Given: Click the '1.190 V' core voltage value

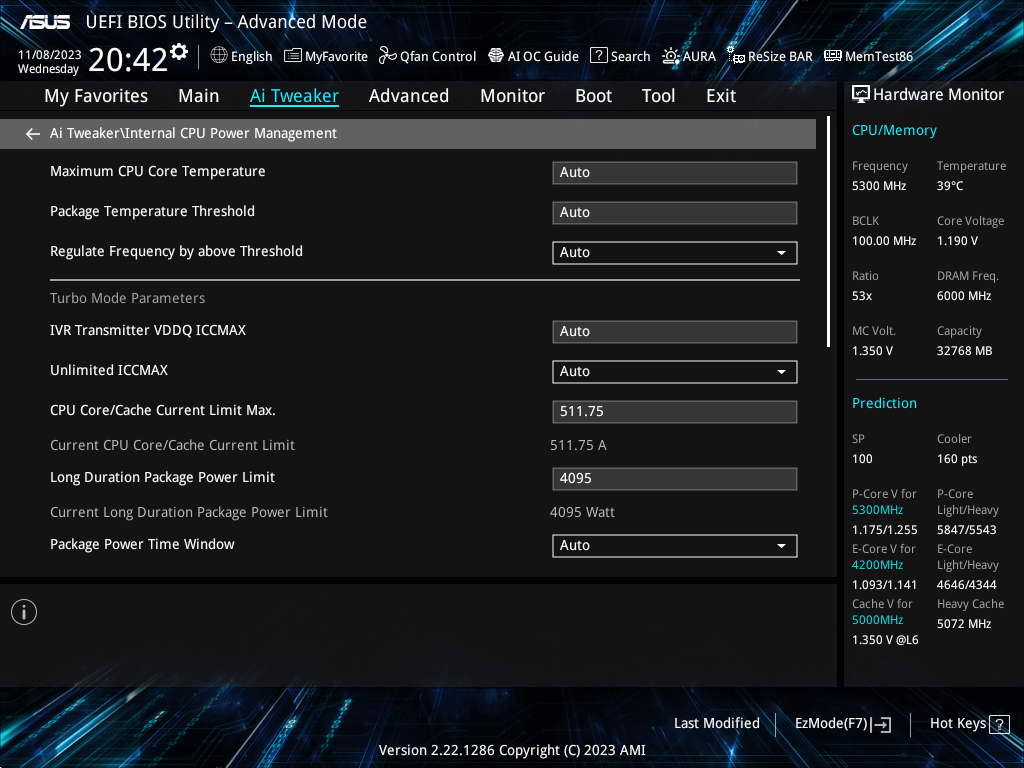Looking at the screenshot, I should coord(957,241).
